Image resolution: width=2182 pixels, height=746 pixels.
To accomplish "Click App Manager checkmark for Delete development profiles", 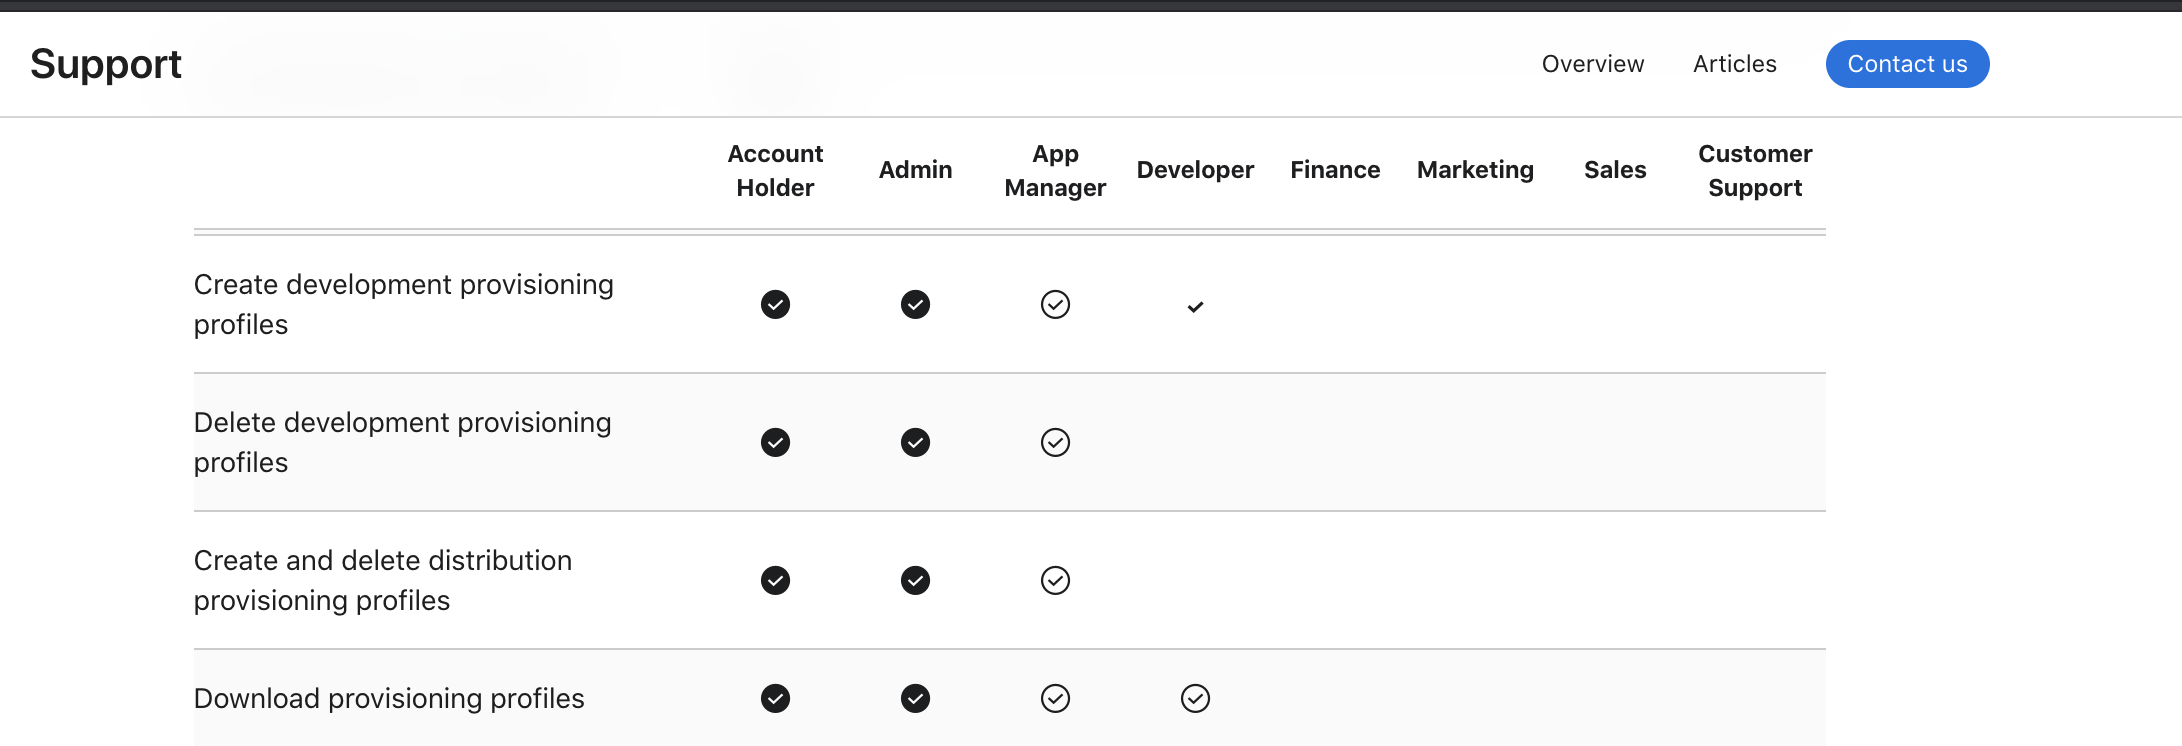I will pos(1055,442).
